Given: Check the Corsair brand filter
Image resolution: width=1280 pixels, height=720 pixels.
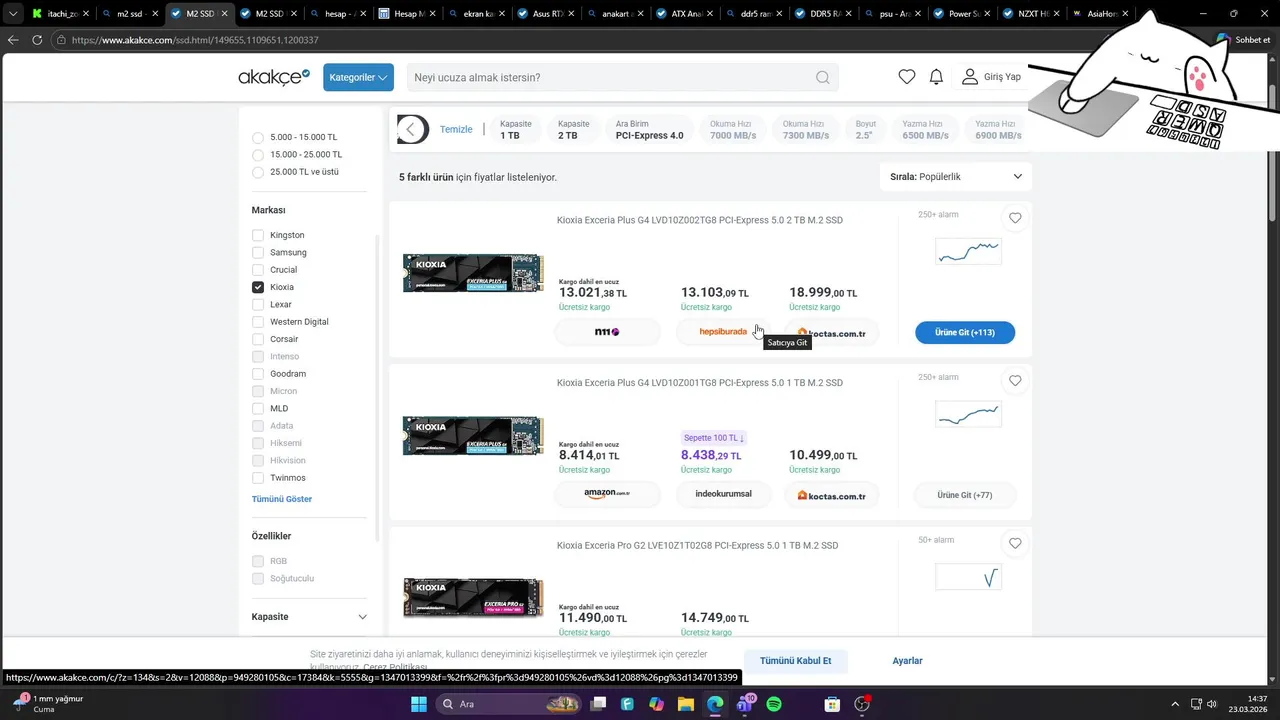Looking at the screenshot, I should (x=258, y=339).
